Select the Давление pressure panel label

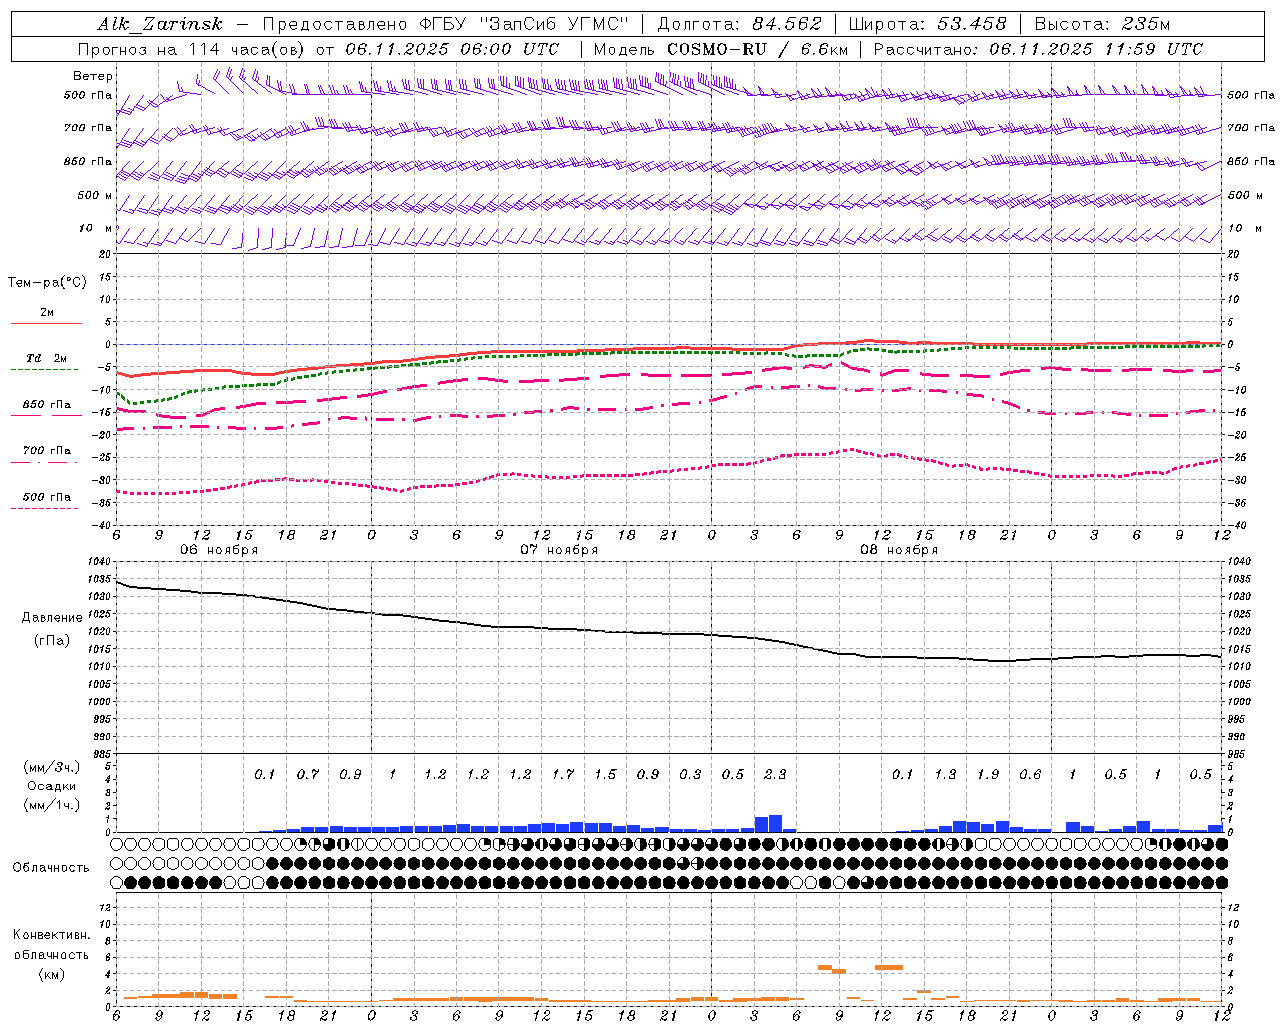[x=52, y=618]
